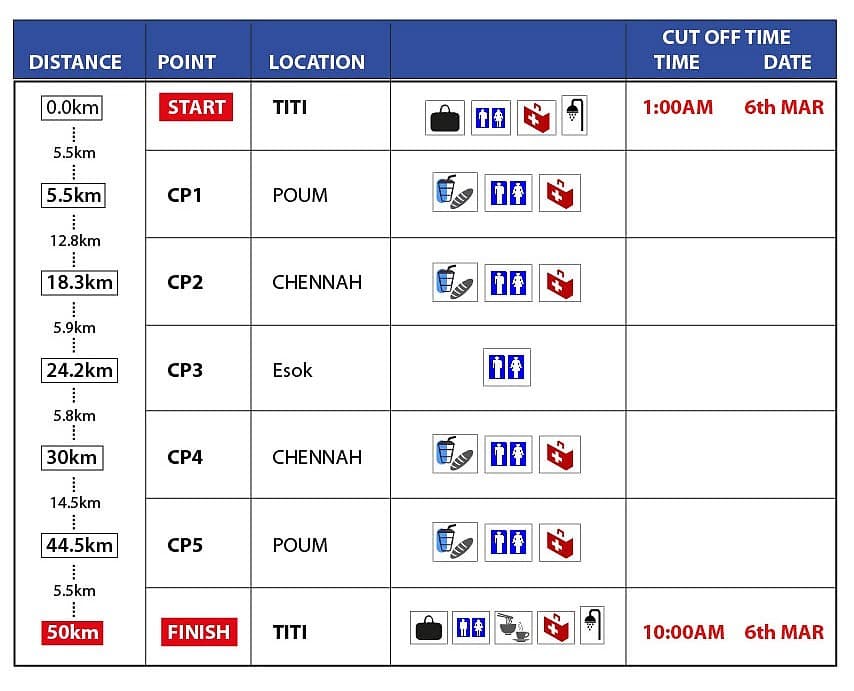Click the restroom icon at CP3 Esok
This screenshot has width=854, height=691.
[506, 367]
